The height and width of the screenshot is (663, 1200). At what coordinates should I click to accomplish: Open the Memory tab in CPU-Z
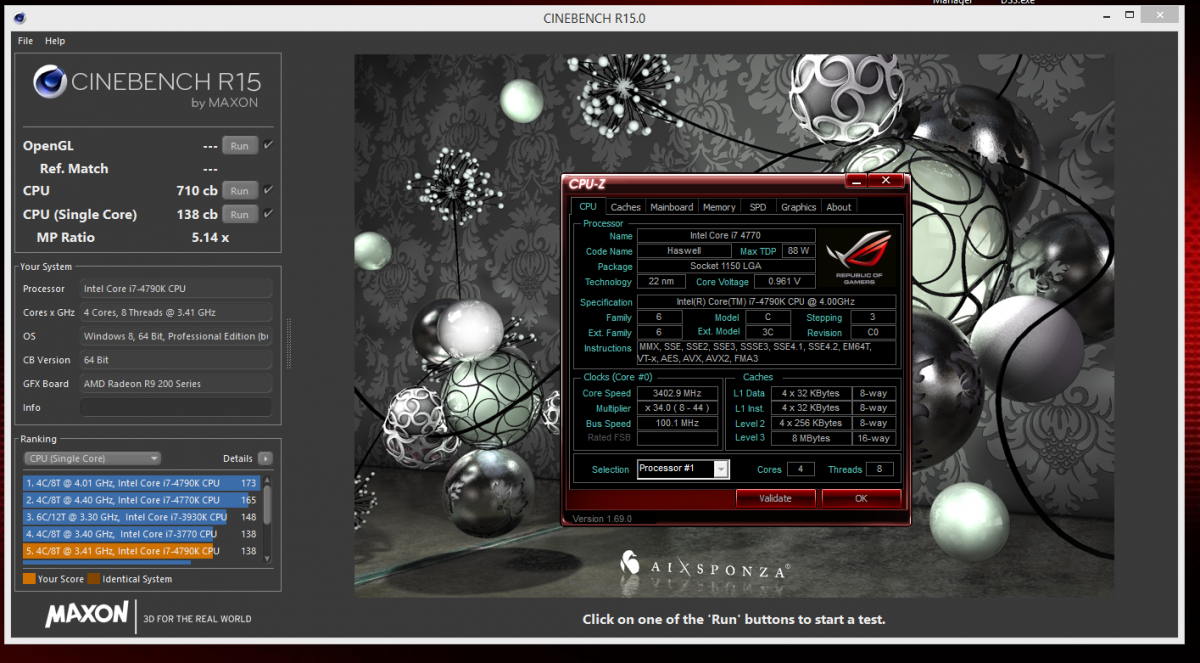pos(719,207)
